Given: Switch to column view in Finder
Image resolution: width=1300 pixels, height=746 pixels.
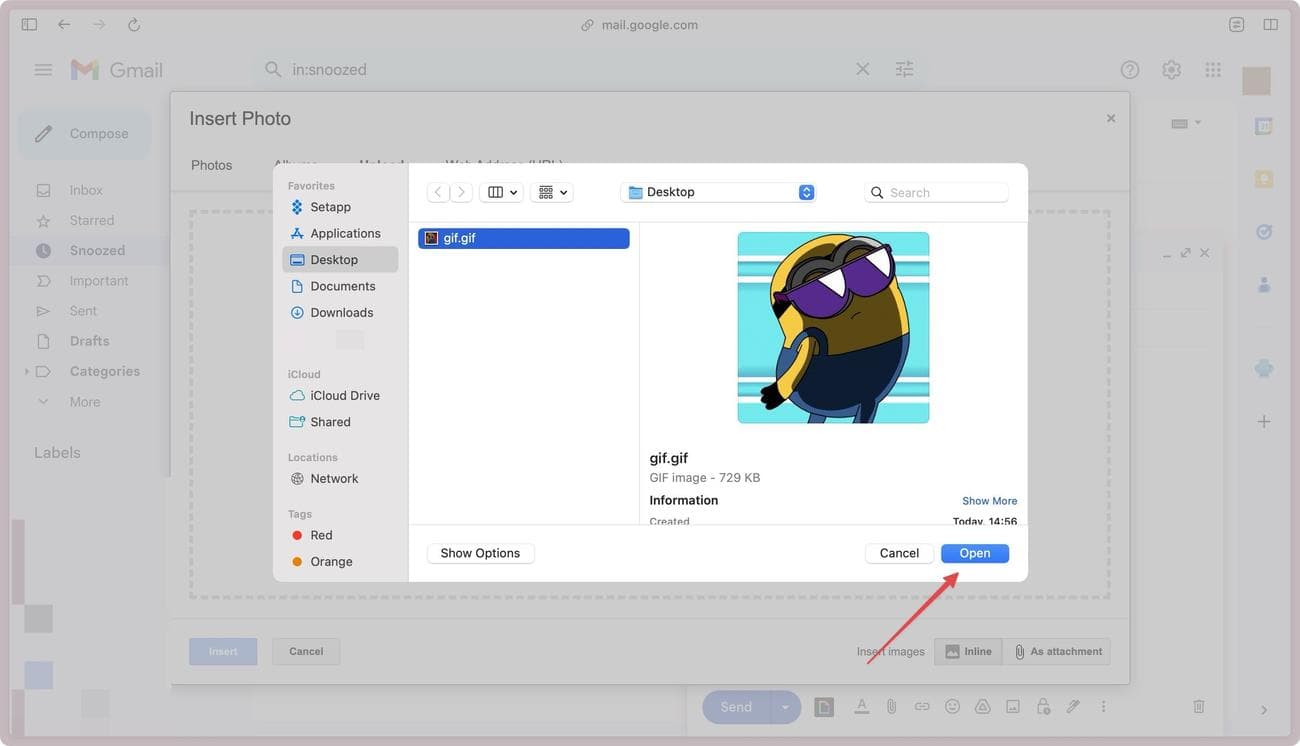Looking at the screenshot, I should coord(494,190).
